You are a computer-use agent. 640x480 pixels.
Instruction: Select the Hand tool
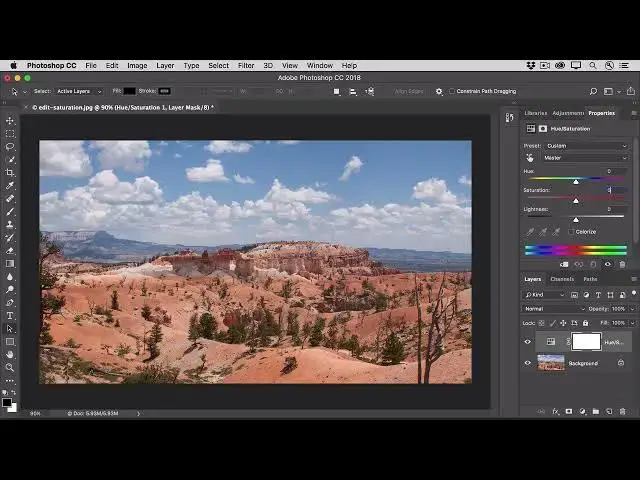(x=10, y=354)
